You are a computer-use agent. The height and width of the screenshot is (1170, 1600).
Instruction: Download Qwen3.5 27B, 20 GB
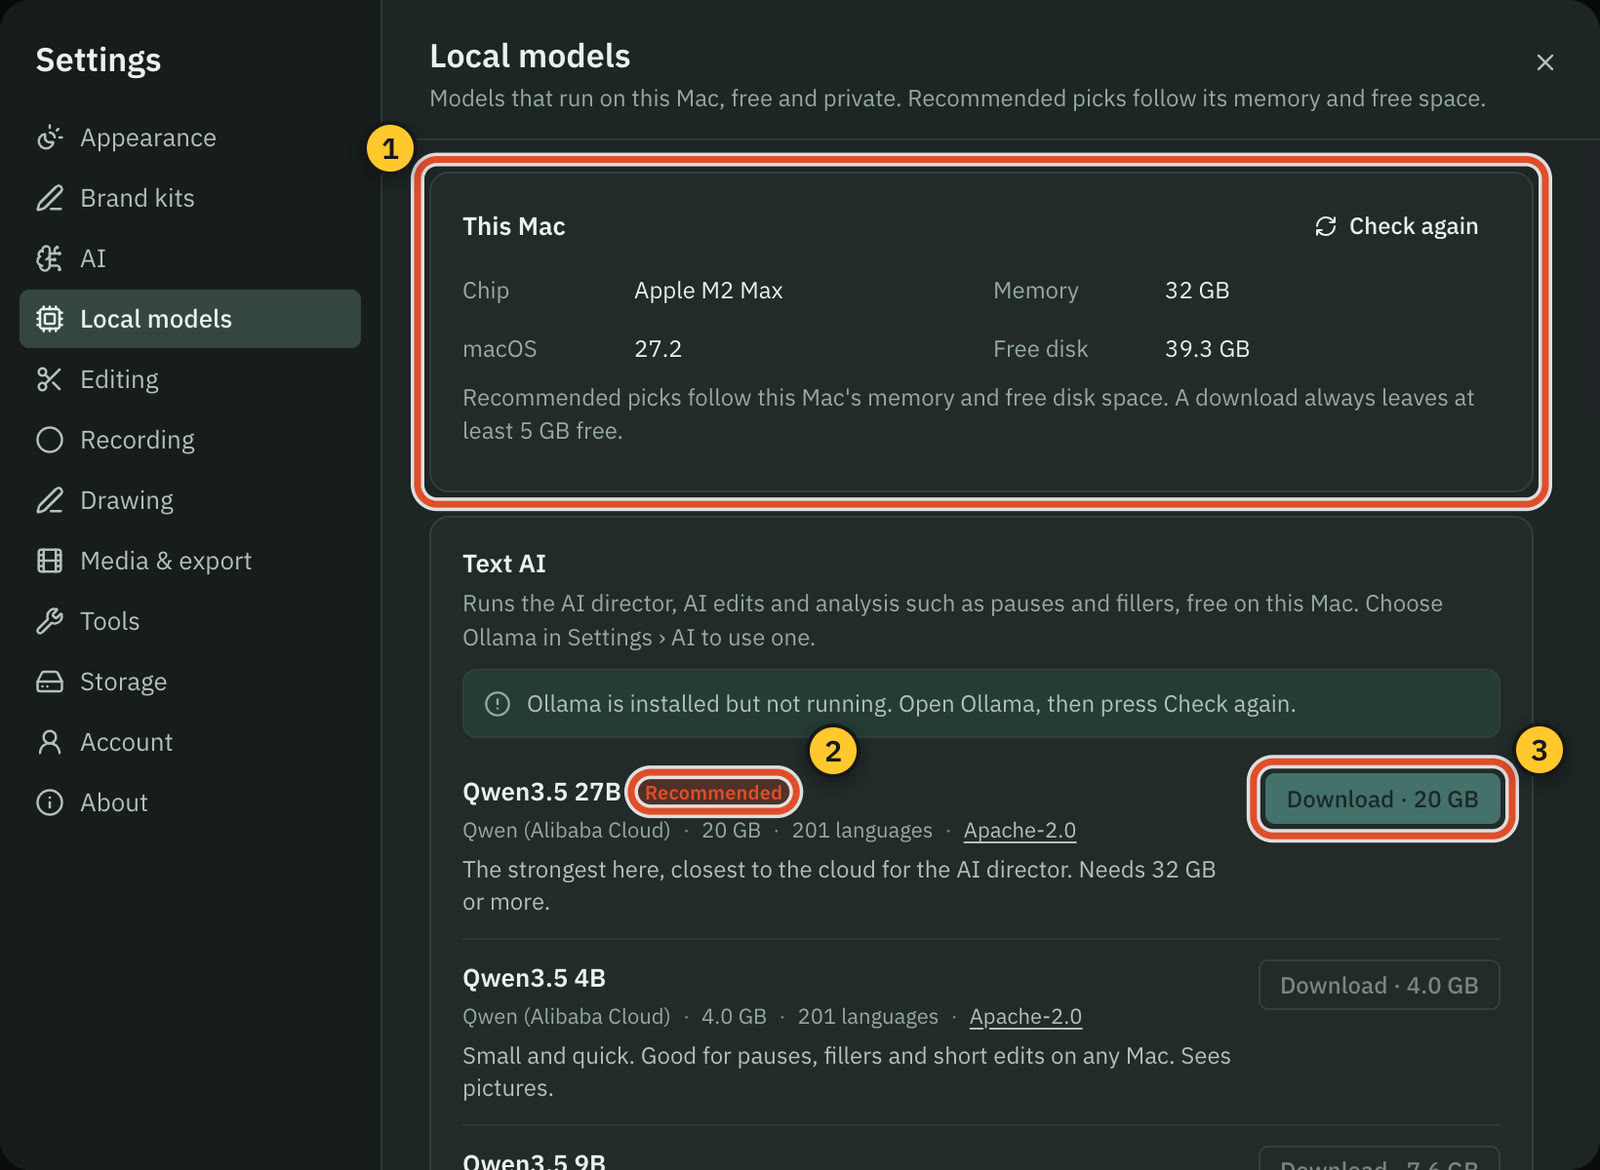[x=1382, y=799]
